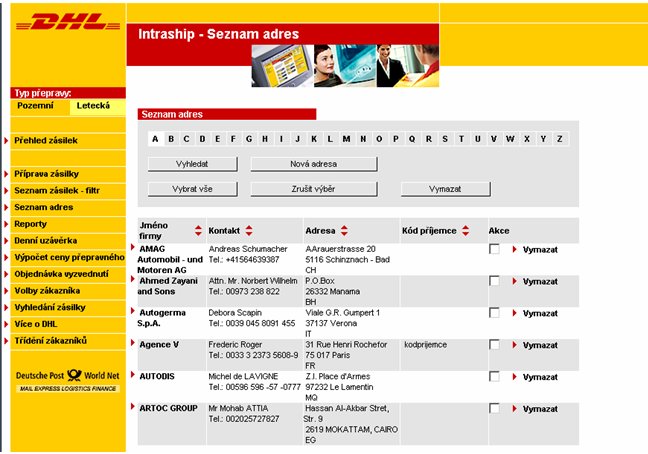
Task: Open AMAG Automobil - und Motoren AG entry
Action: click(170, 259)
